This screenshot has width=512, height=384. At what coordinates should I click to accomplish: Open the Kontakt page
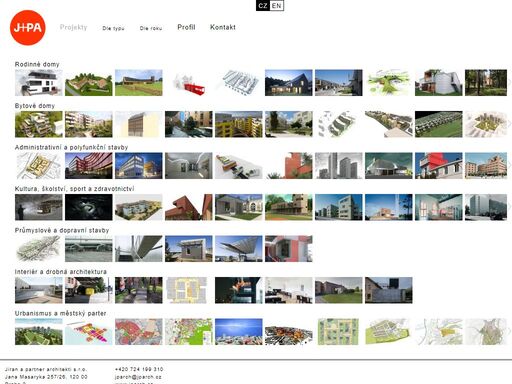(x=223, y=27)
